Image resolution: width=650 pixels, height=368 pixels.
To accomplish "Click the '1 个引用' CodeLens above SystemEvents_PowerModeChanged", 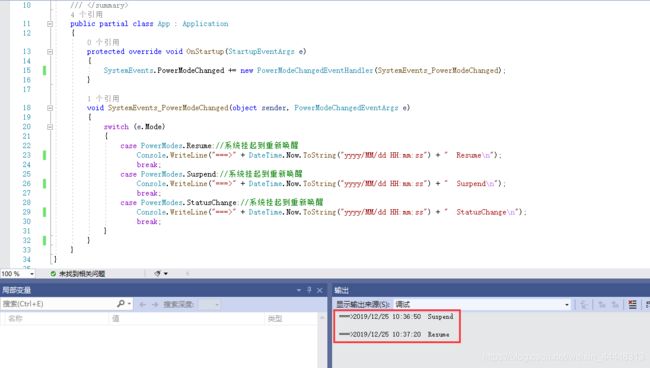I will 103,99.
